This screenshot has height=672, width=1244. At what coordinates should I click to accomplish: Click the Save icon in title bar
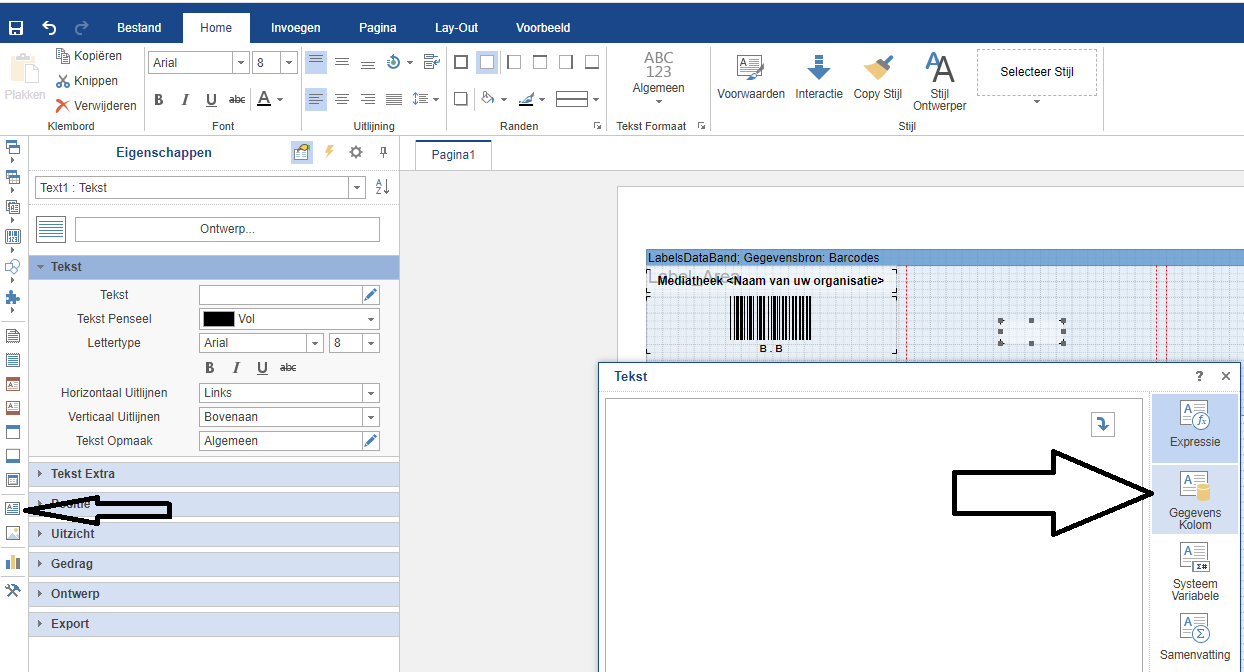click(x=16, y=28)
